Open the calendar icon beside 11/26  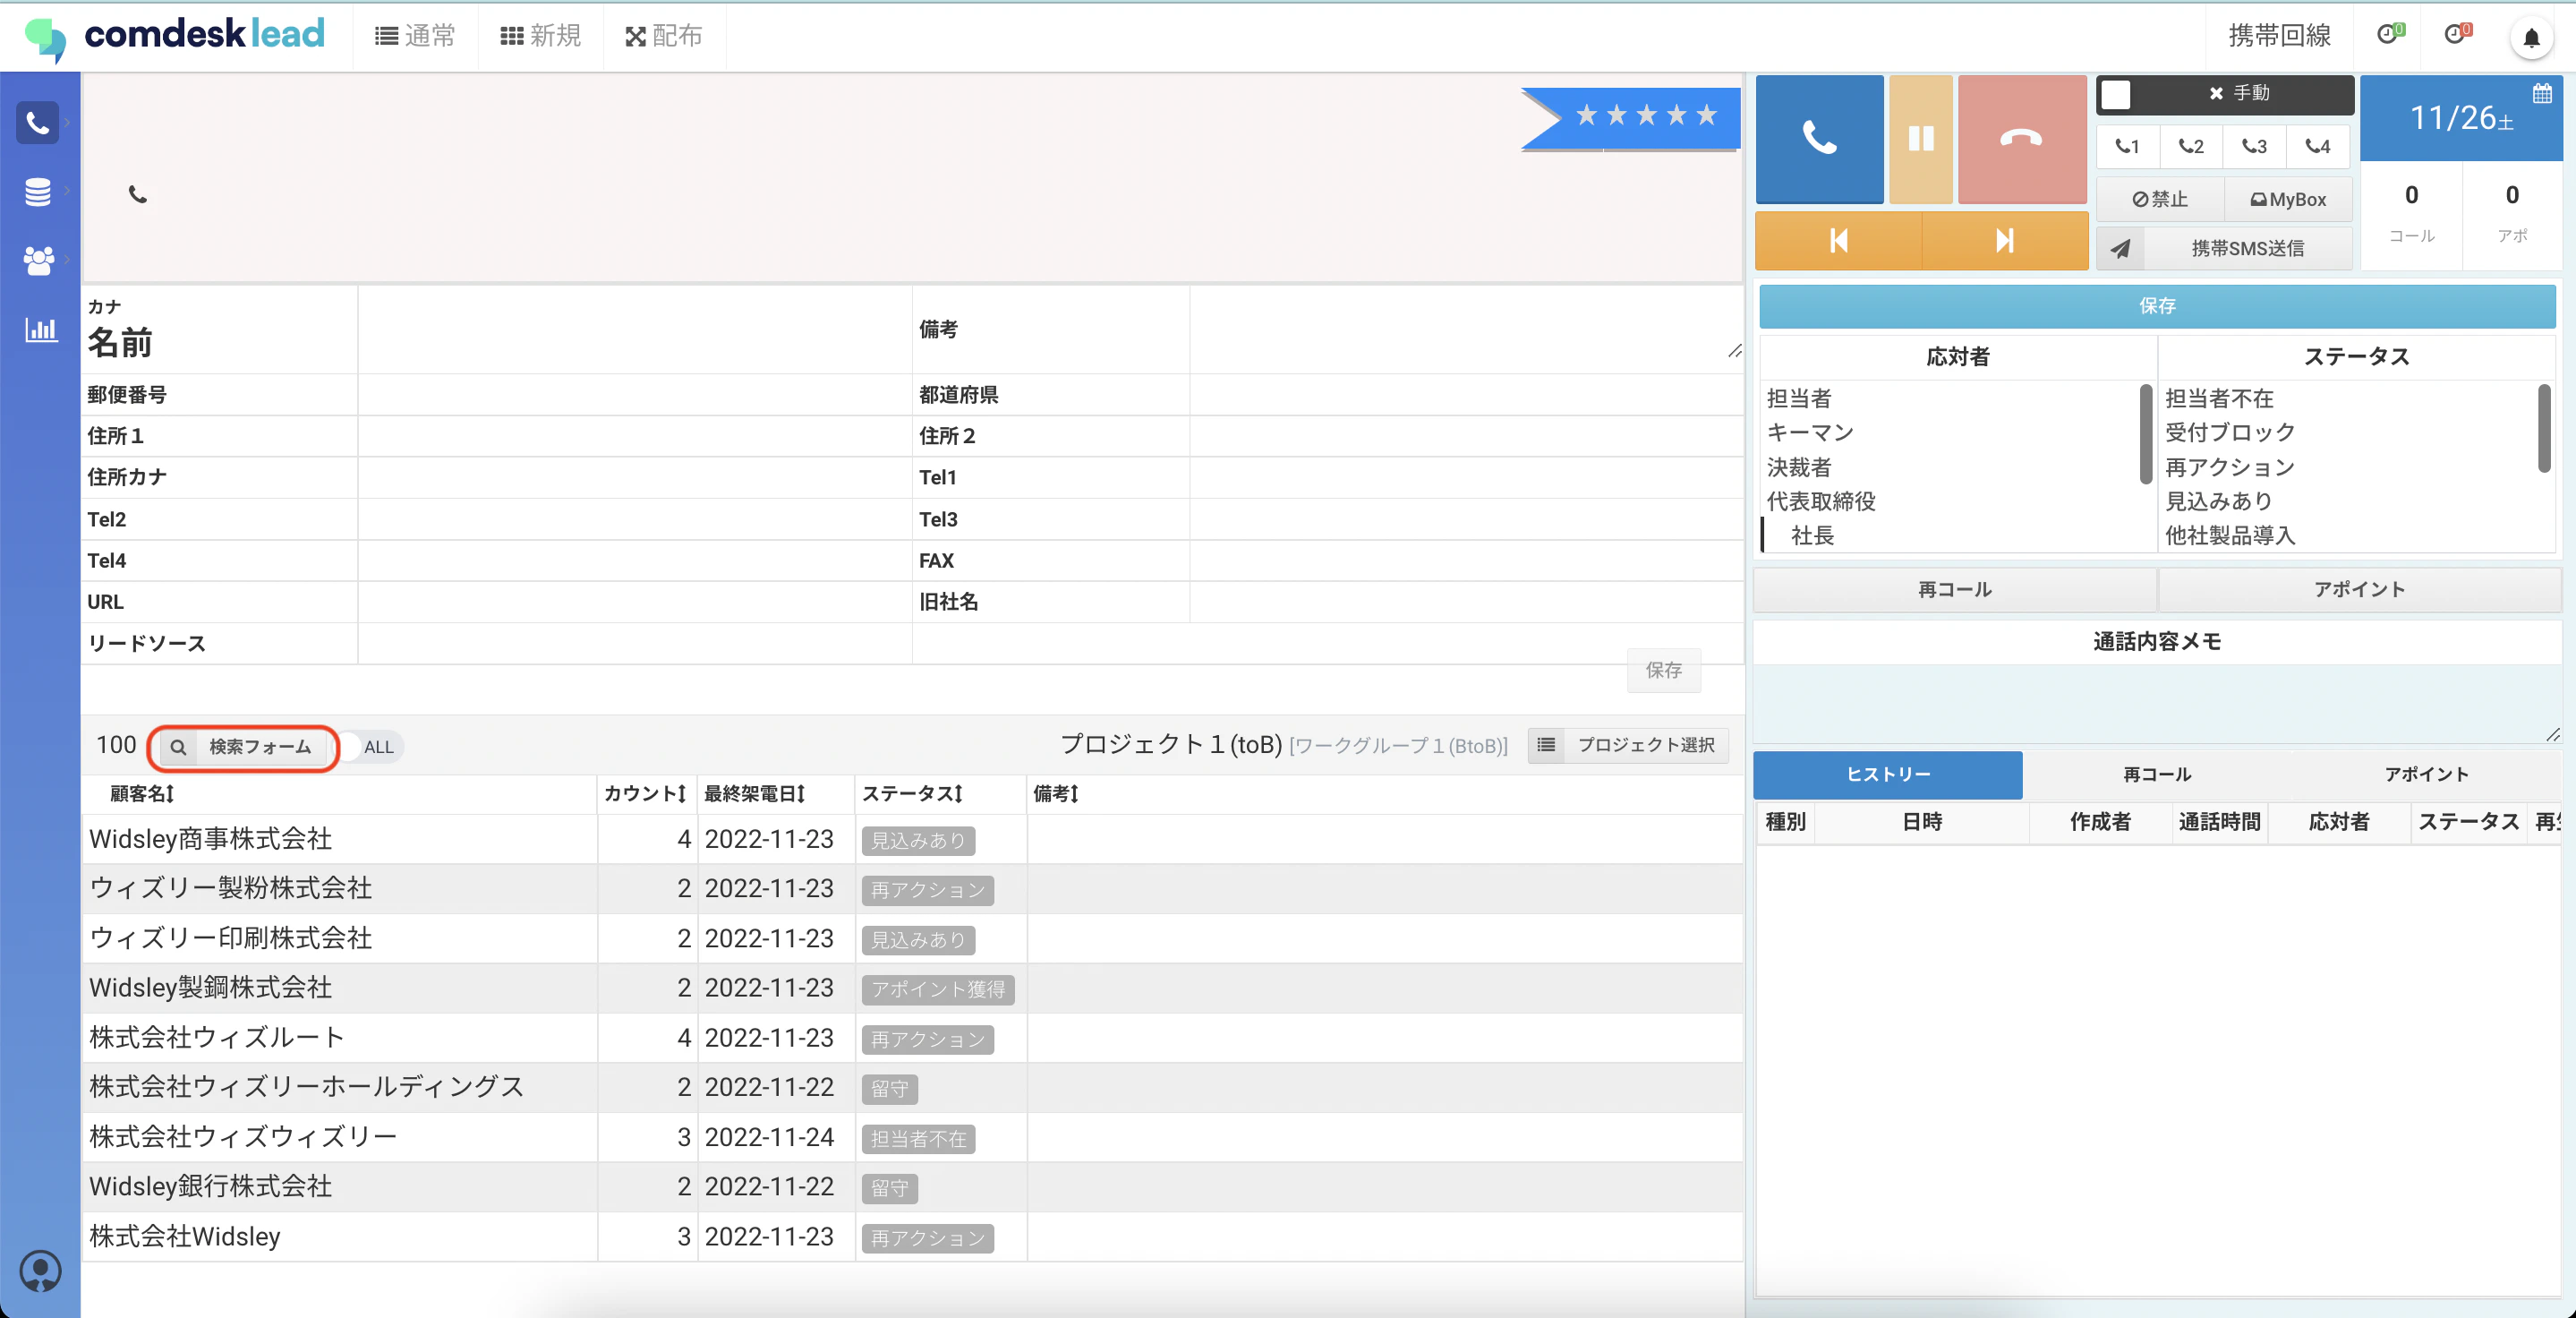click(2542, 94)
